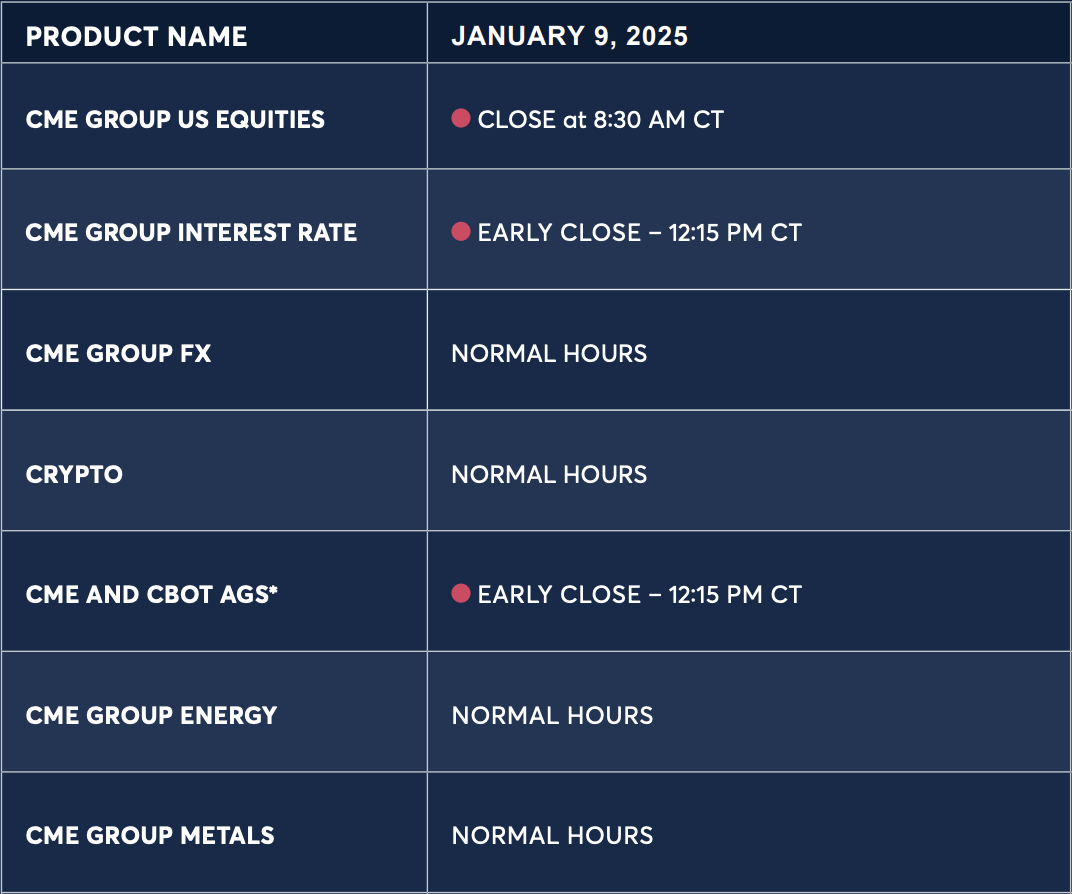Viewport: 1072px width, 894px height.
Task: Click the Ags row EARLY CLOSE 12:15 PM text
Action: pos(639,594)
